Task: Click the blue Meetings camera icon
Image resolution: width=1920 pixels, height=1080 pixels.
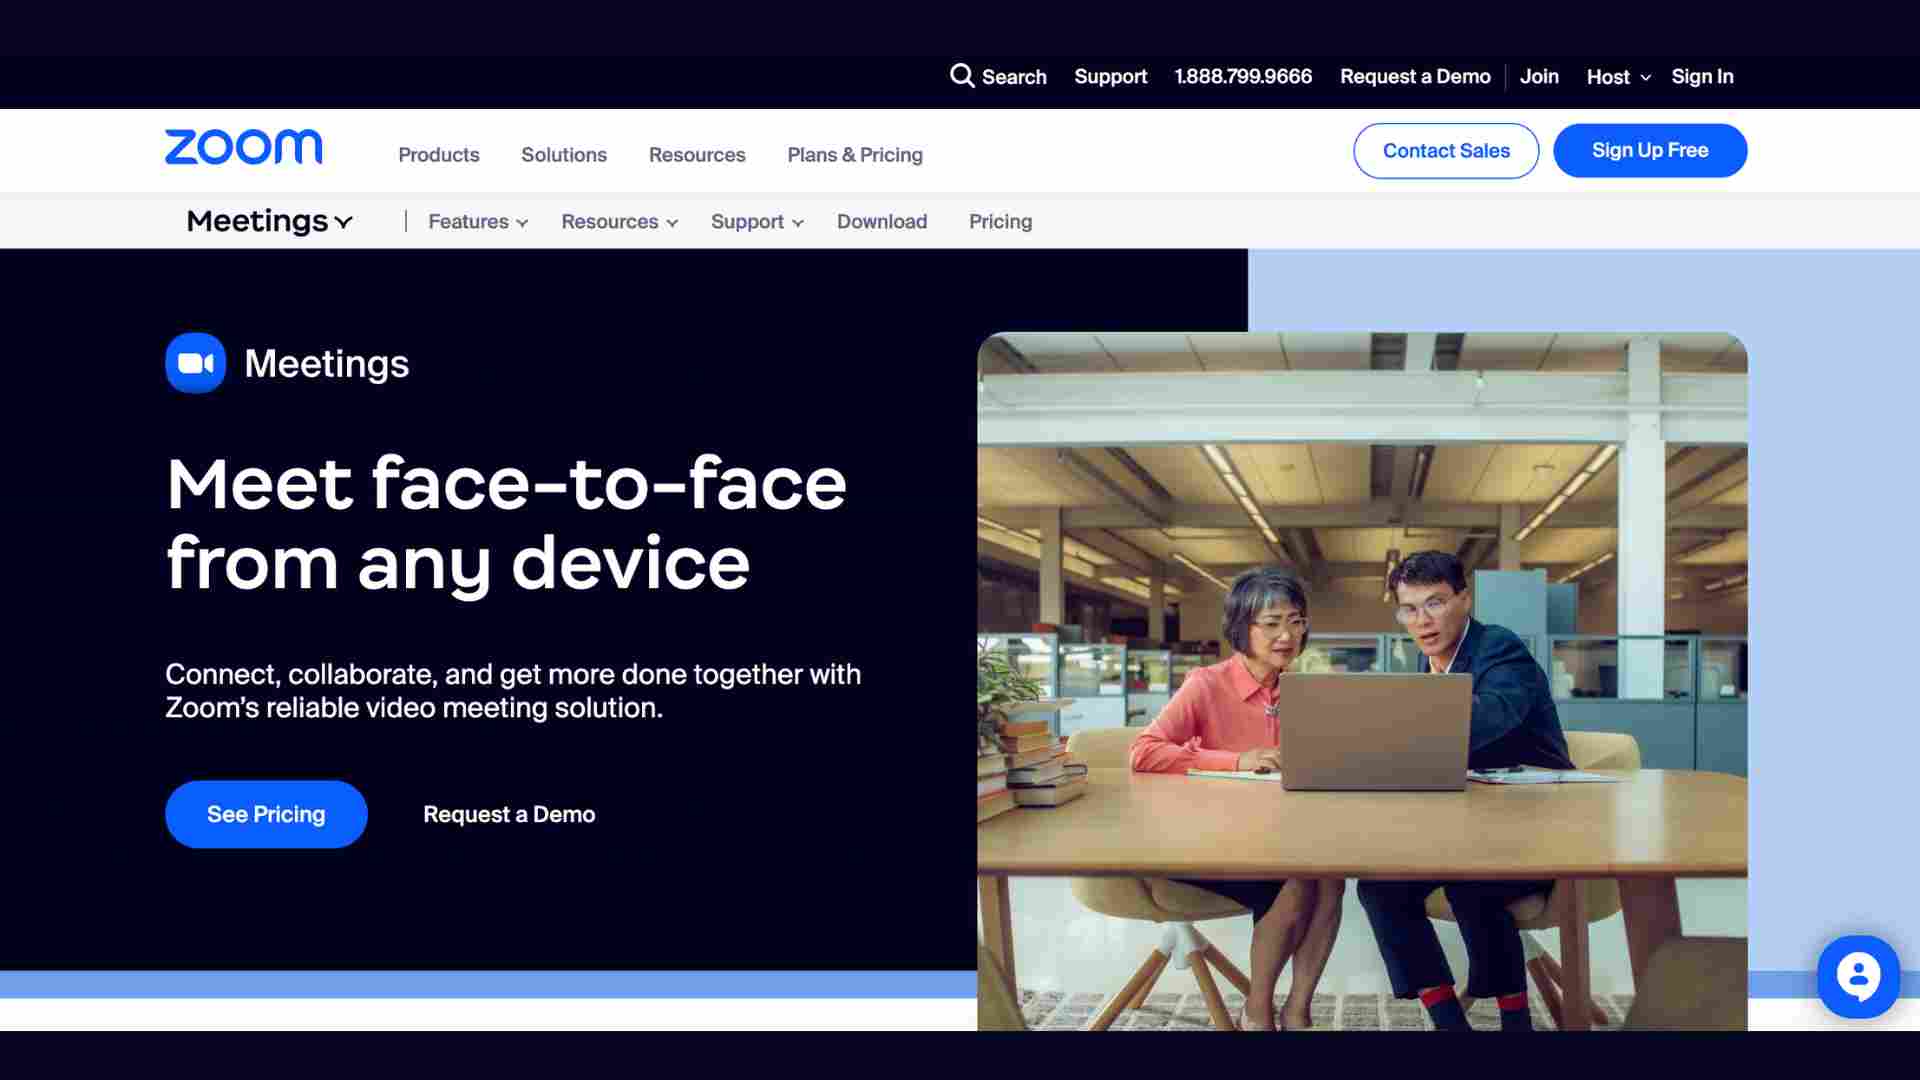Action: coord(195,363)
